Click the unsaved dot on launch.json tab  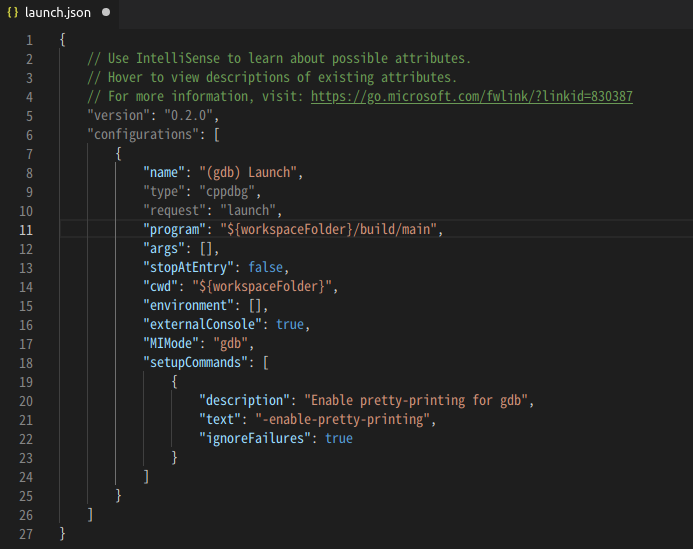pos(106,12)
